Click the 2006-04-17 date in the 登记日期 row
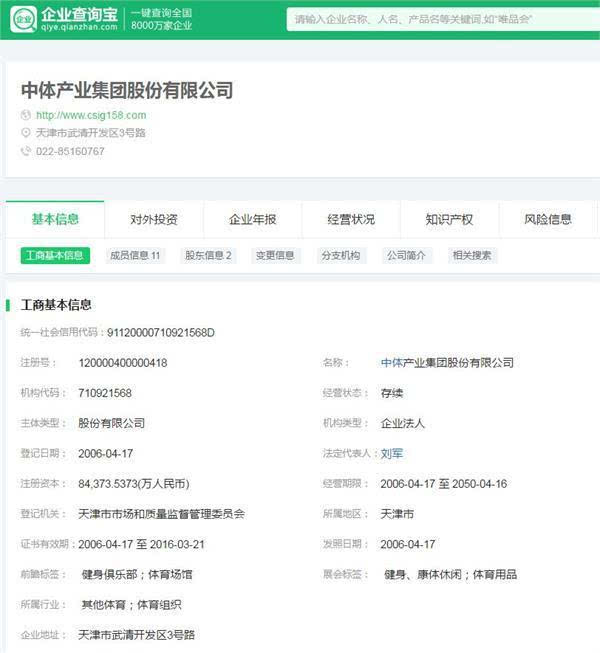Screen dimensions: 600x653 click(106, 454)
